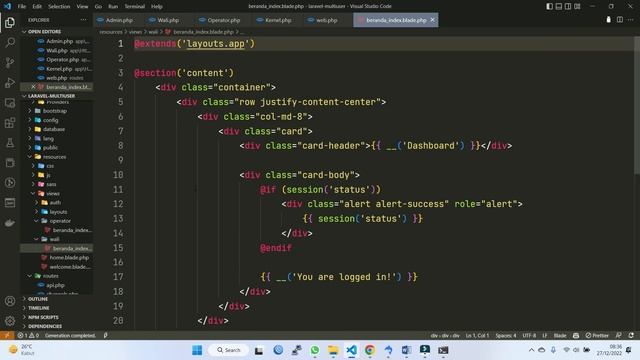Screen dimensions: 640x360
Task: Click taskbar Search box
Action: tap(229, 350)
